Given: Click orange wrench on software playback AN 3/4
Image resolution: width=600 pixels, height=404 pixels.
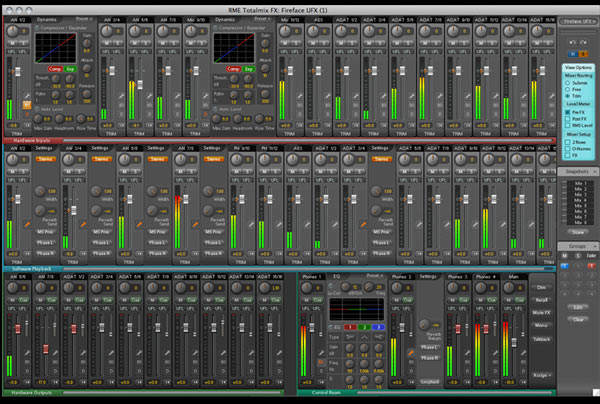Looking at the screenshot, I should click(83, 225).
